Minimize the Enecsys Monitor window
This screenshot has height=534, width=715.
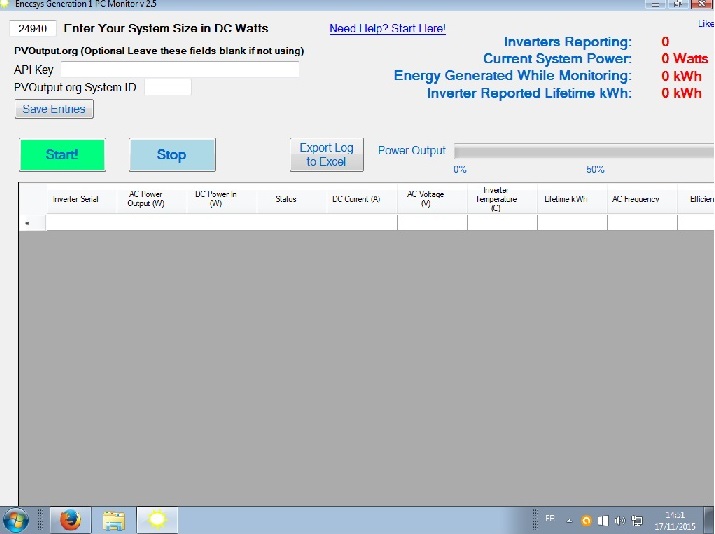point(655,4)
